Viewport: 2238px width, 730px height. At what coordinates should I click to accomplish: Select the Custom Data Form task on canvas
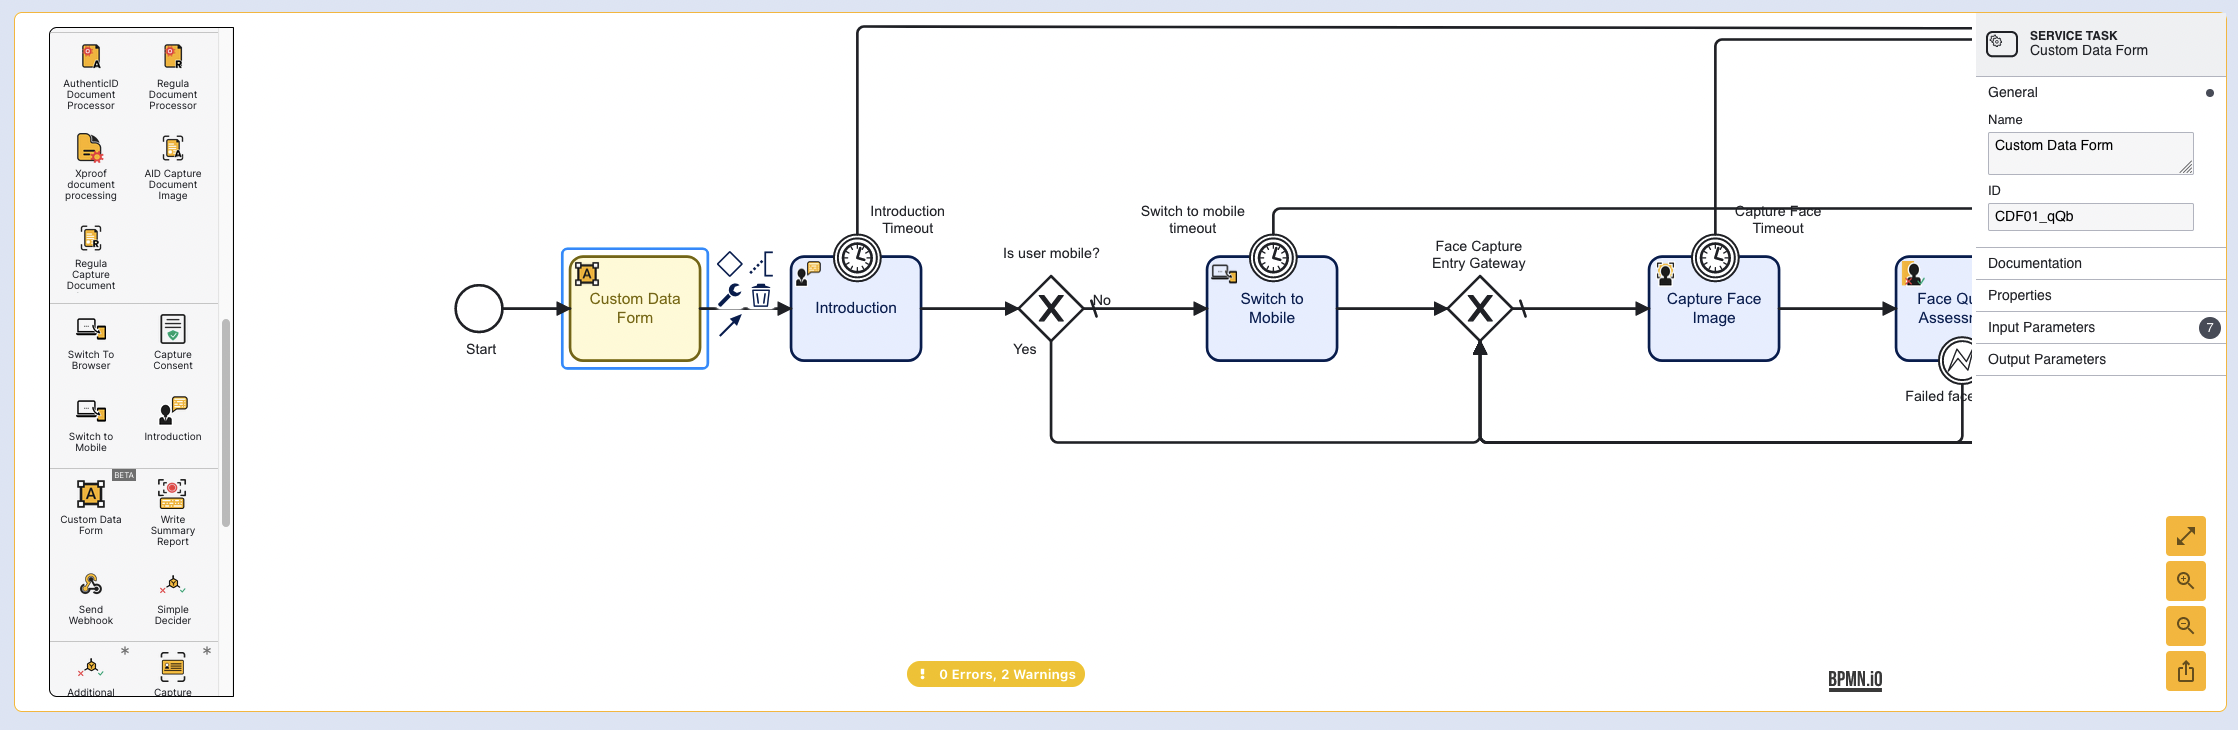[635, 309]
